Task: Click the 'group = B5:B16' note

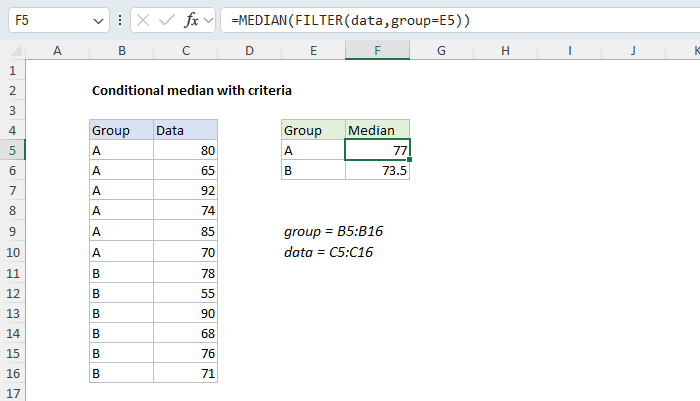Action: point(333,231)
